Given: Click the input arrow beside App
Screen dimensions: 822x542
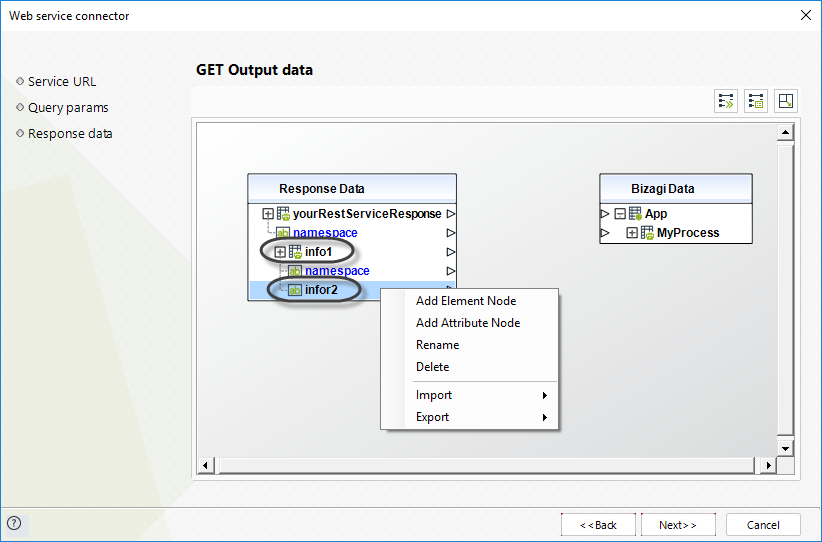Looking at the screenshot, I should pos(605,213).
